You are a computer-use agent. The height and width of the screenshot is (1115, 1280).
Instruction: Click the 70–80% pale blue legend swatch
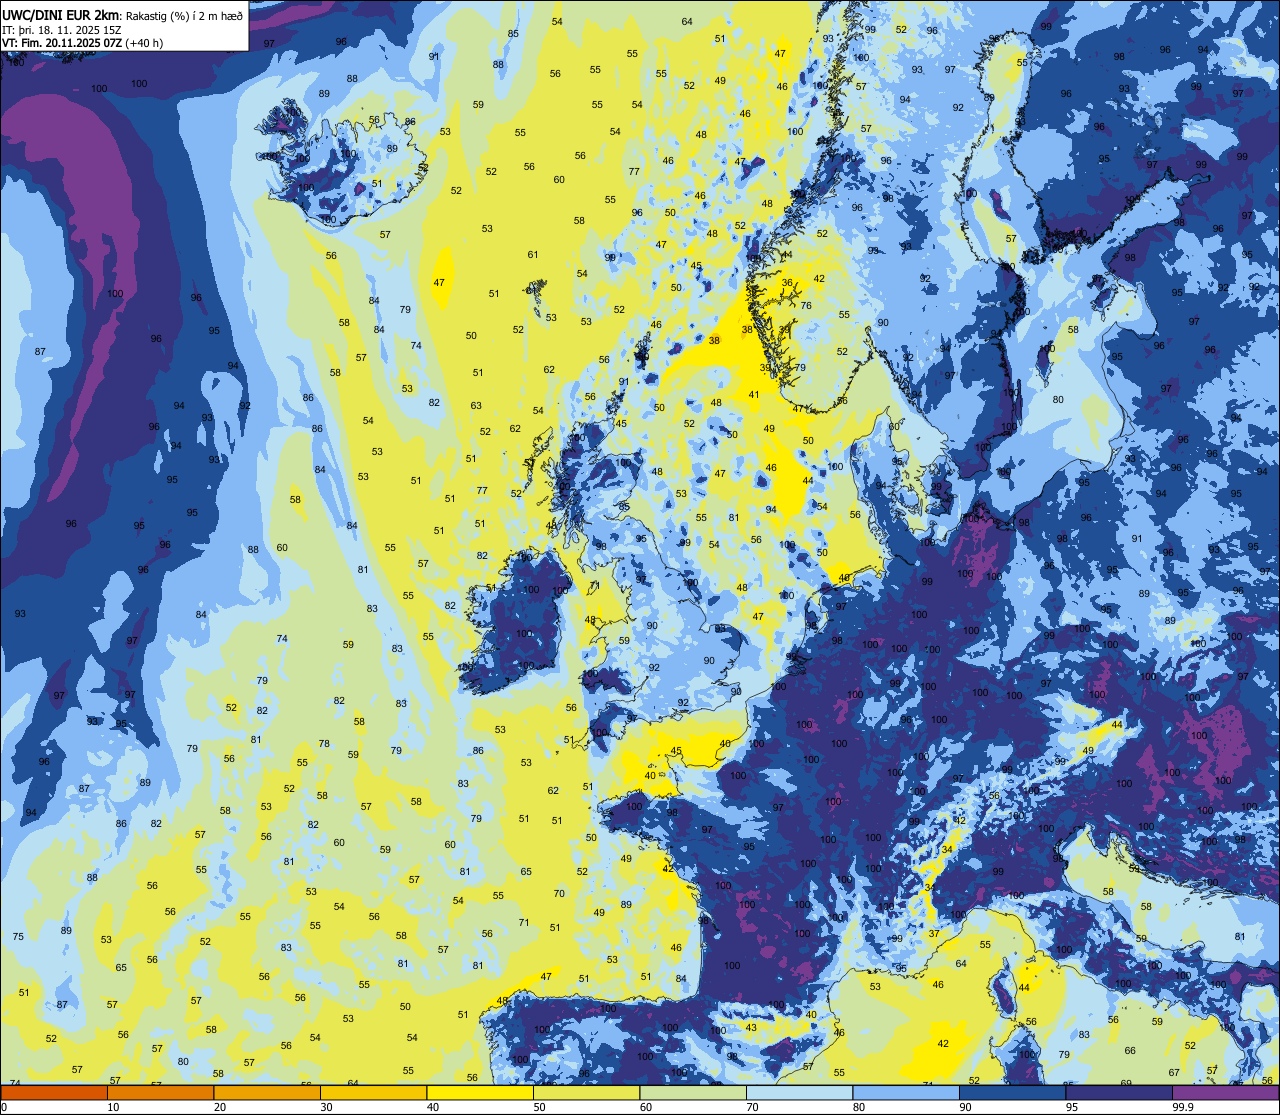[x=799, y=1092]
